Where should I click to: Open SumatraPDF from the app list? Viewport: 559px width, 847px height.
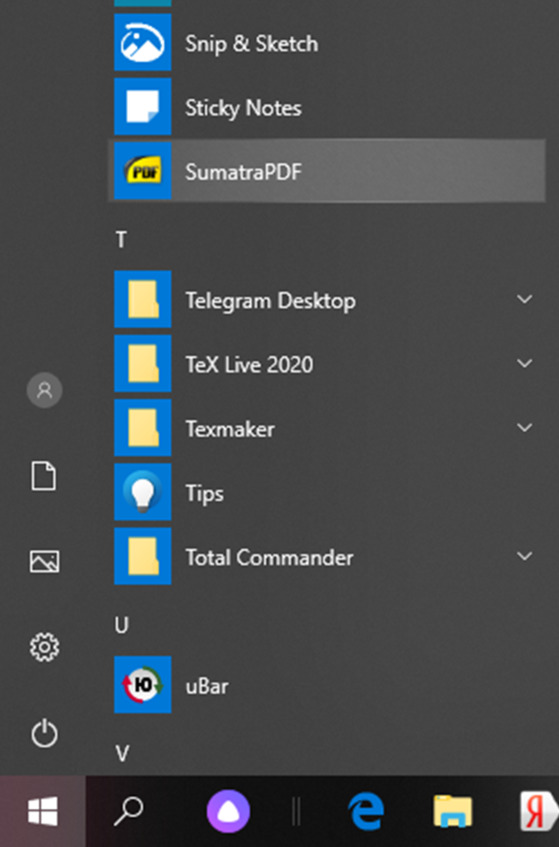327,171
